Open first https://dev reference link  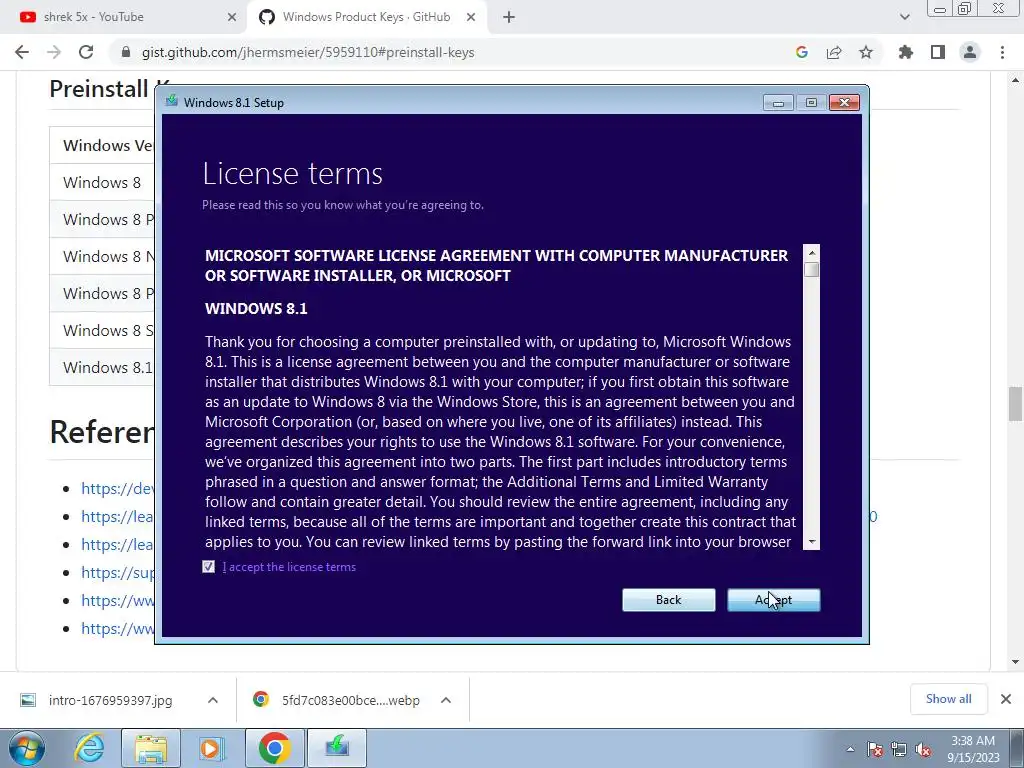[x=118, y=488]
